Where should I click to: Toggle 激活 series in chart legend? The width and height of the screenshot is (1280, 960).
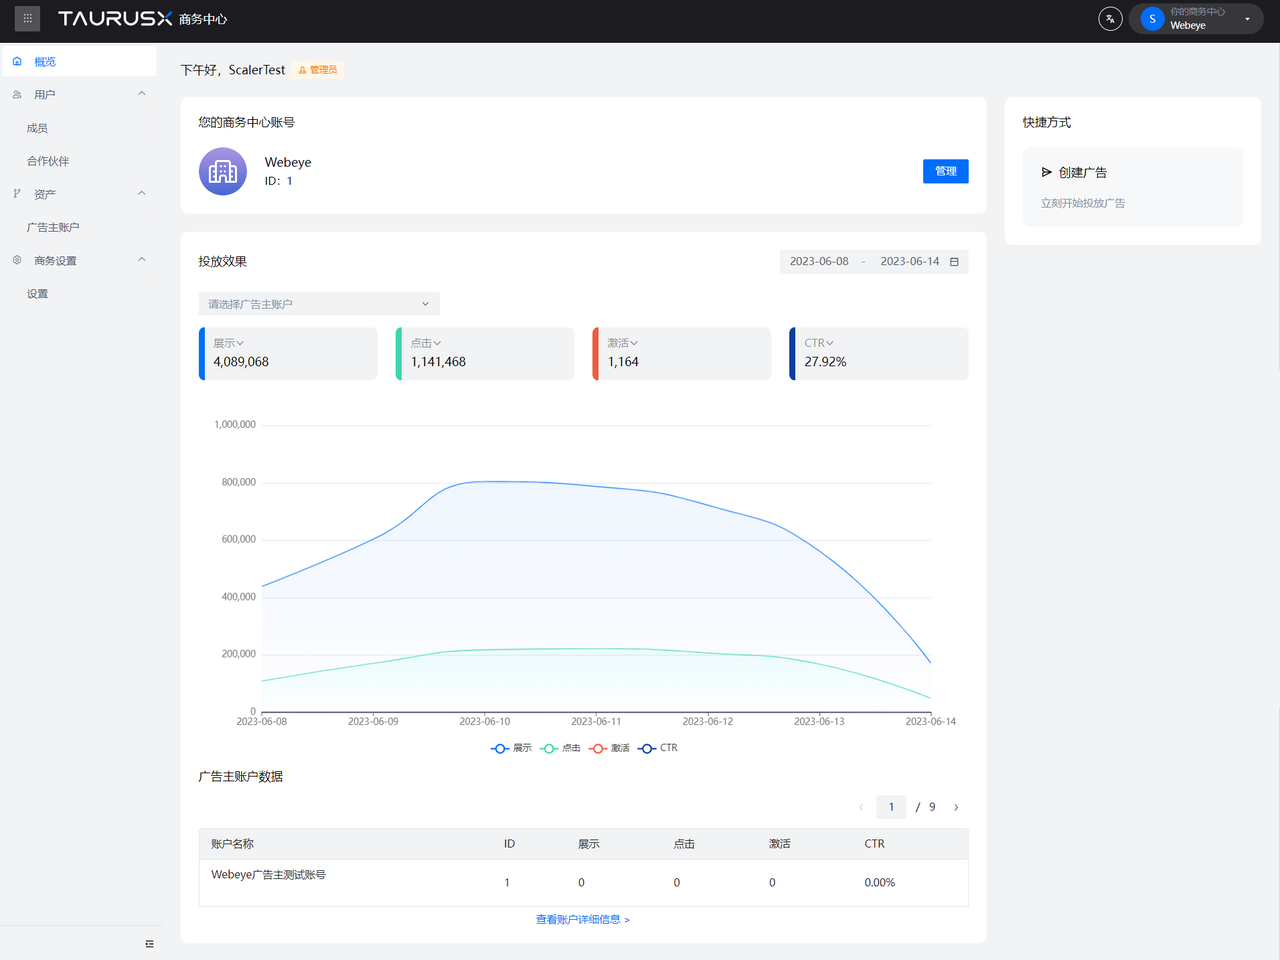pos(609,748)
